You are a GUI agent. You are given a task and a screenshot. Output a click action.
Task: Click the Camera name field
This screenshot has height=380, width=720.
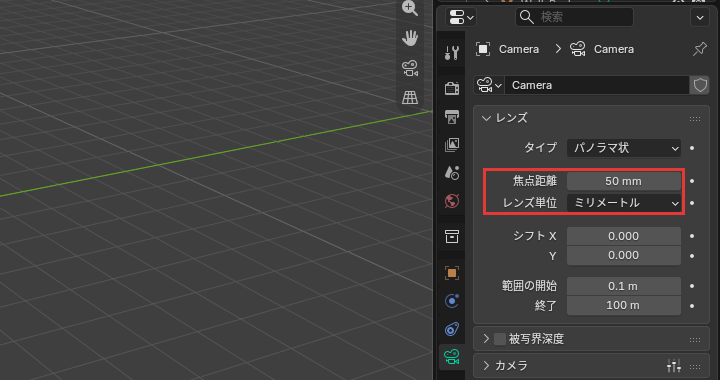tap(597, 85)
